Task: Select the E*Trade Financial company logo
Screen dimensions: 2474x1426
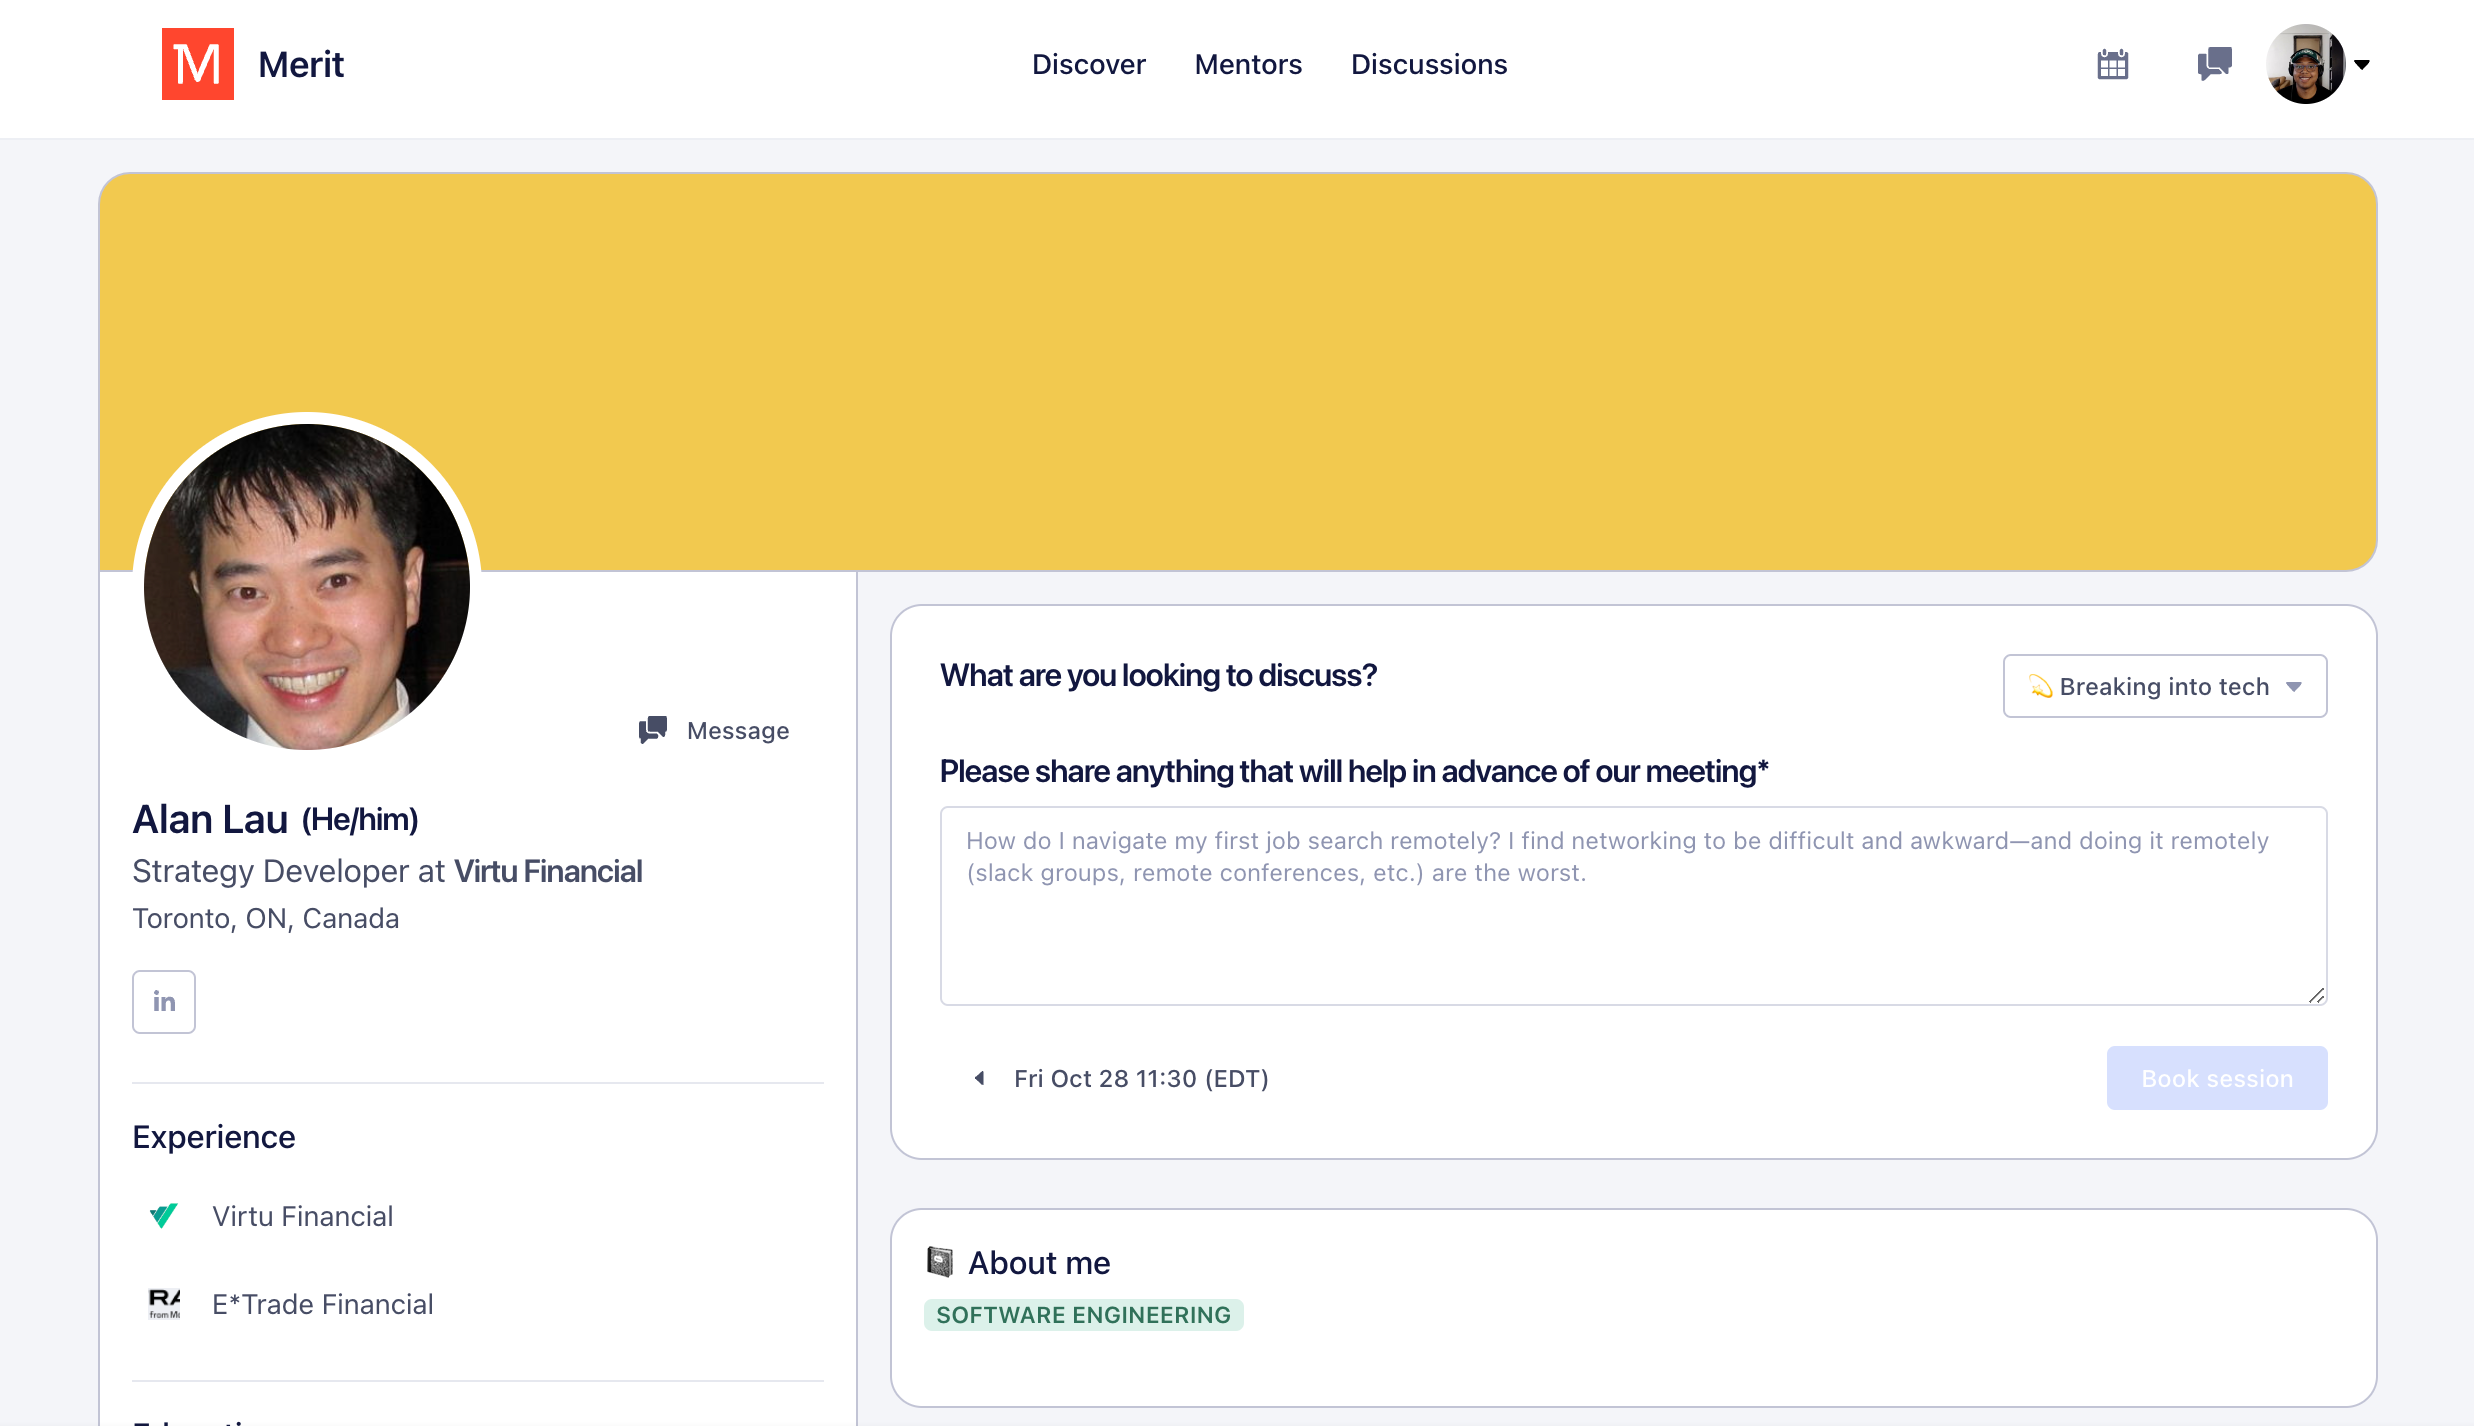Action: pos(163,1303)
